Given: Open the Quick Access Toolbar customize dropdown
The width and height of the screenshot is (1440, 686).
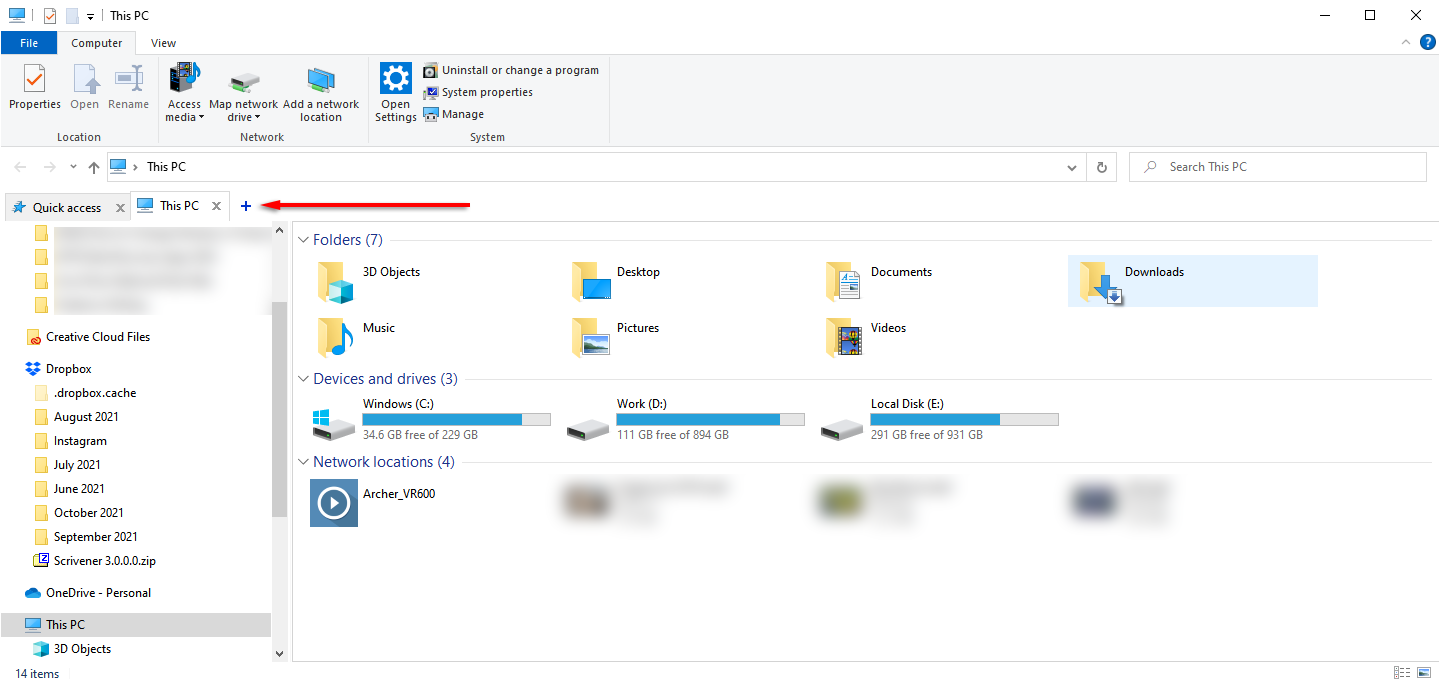Looking at the screenshot, I should click(x=90, y=16).
